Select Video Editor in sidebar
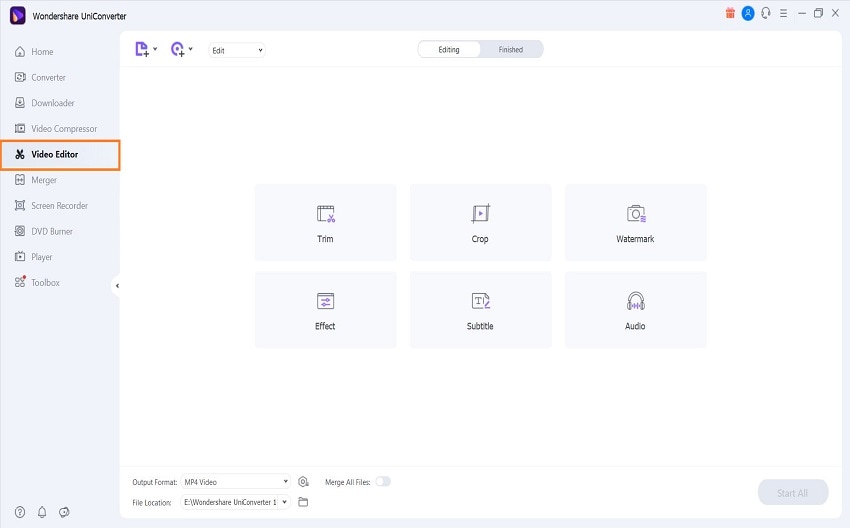The image size is (850, 528). click(60, 154)
